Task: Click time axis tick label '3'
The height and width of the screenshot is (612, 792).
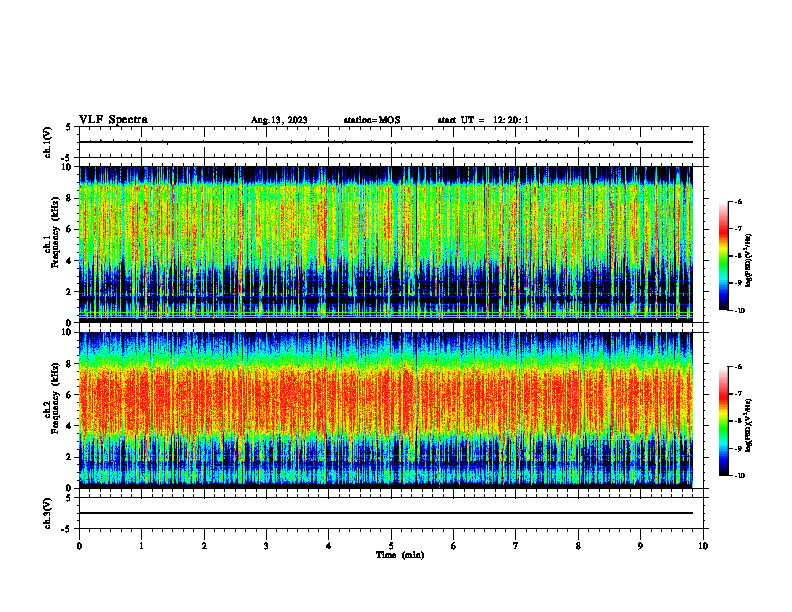Action: pyautogui.click(x=266, y=546)
